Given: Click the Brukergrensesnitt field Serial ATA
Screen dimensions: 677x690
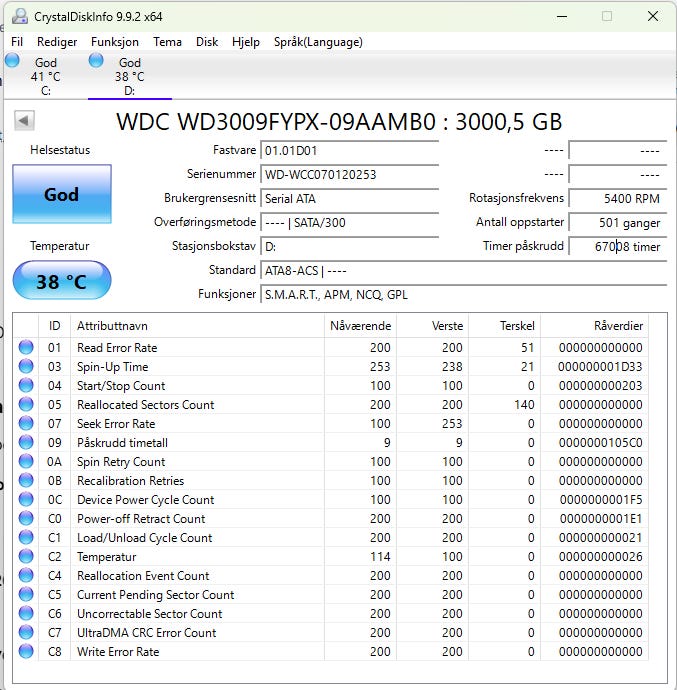Looking at the screenshot, I should [350, 198].
